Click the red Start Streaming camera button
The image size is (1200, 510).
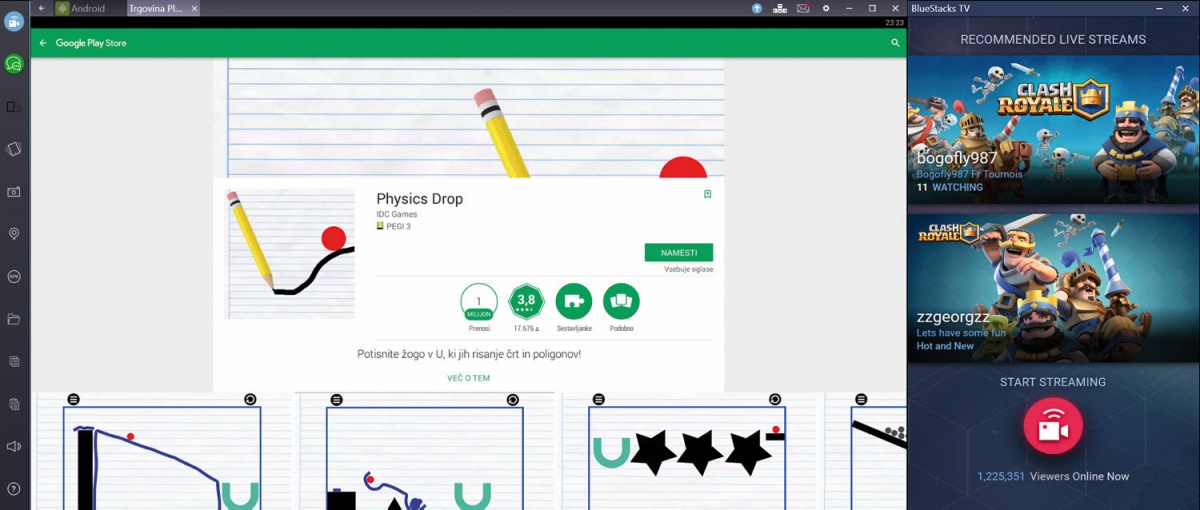point(1053,427)
